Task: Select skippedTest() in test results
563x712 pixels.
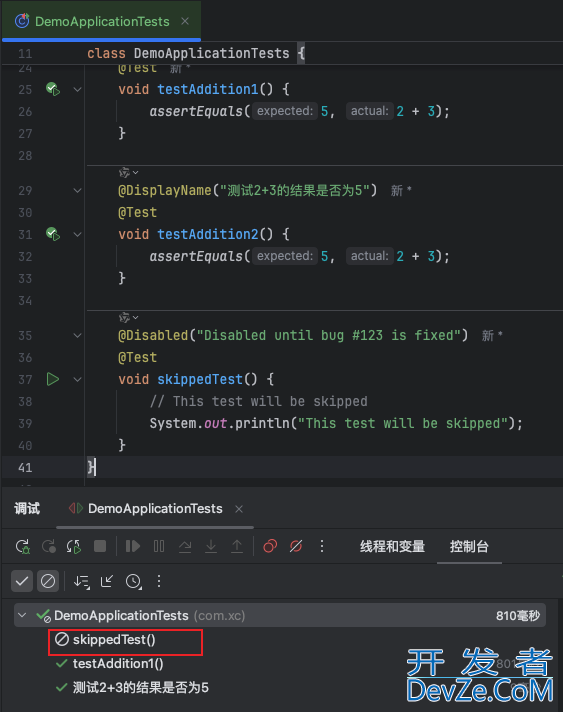Action: click(114, 639)
